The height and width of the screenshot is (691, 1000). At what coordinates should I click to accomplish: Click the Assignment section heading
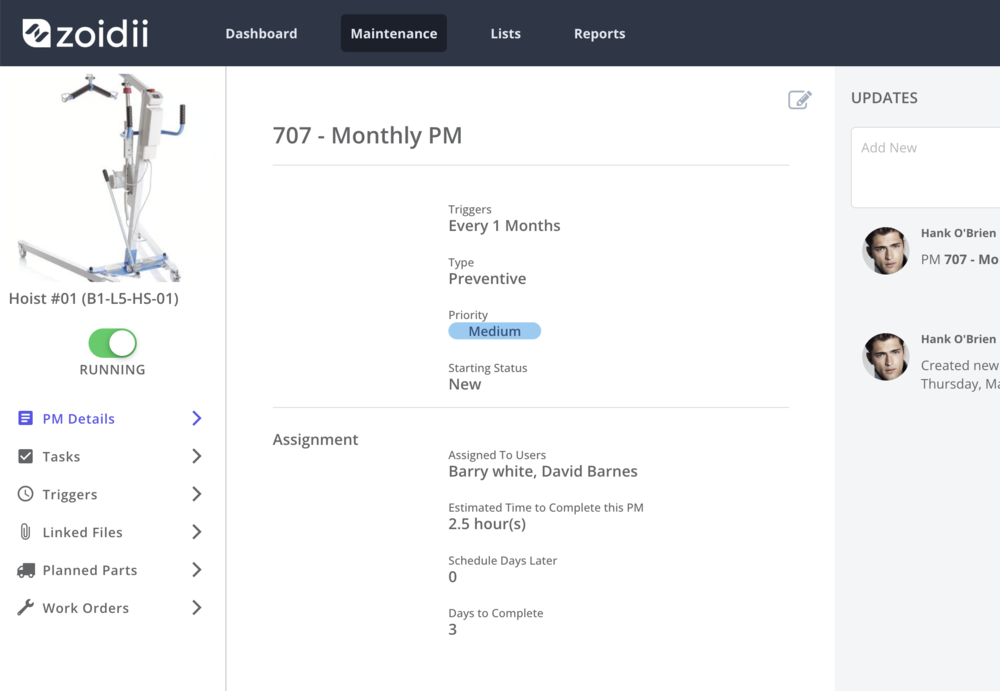315,440
